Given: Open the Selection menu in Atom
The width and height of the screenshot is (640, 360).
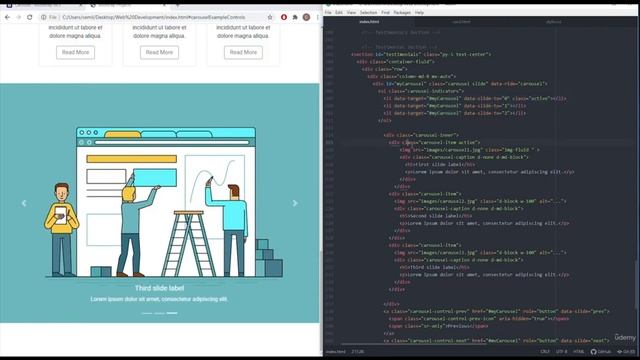Looking at the screenshot, I should (x=368, y=13).
